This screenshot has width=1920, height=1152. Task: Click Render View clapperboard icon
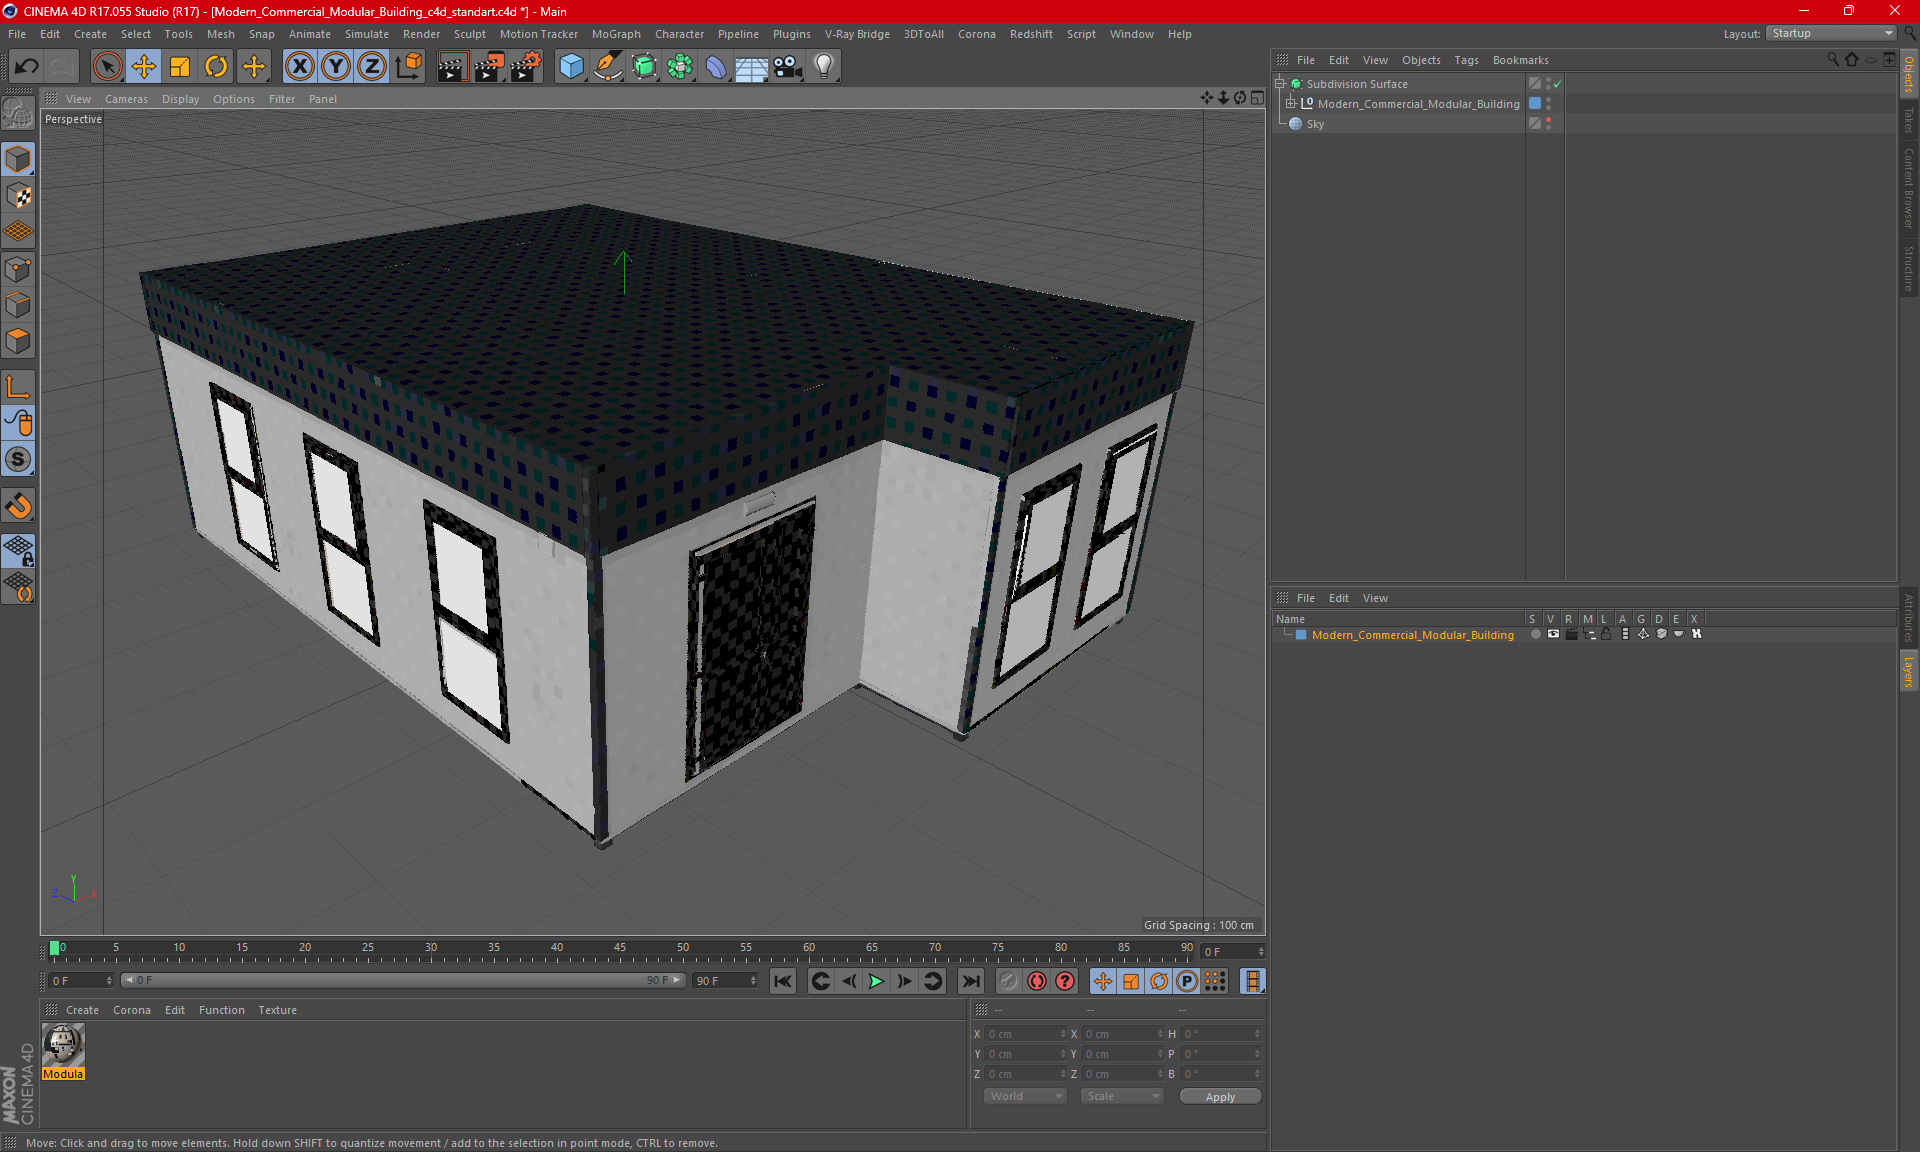[452, 67]
